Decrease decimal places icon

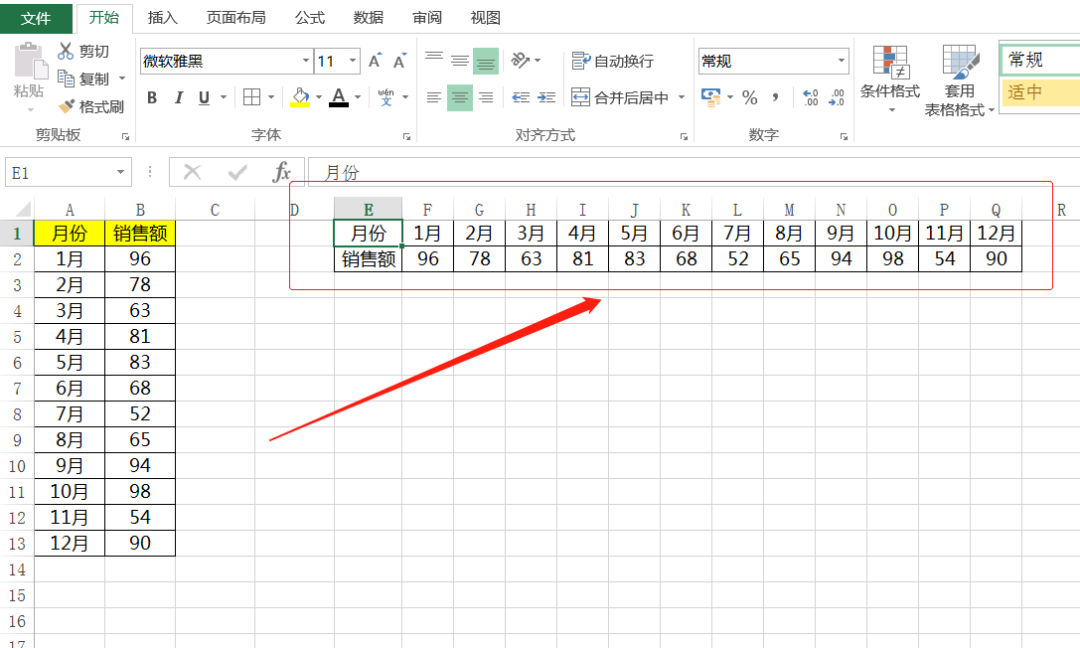[x=836, y=97]
